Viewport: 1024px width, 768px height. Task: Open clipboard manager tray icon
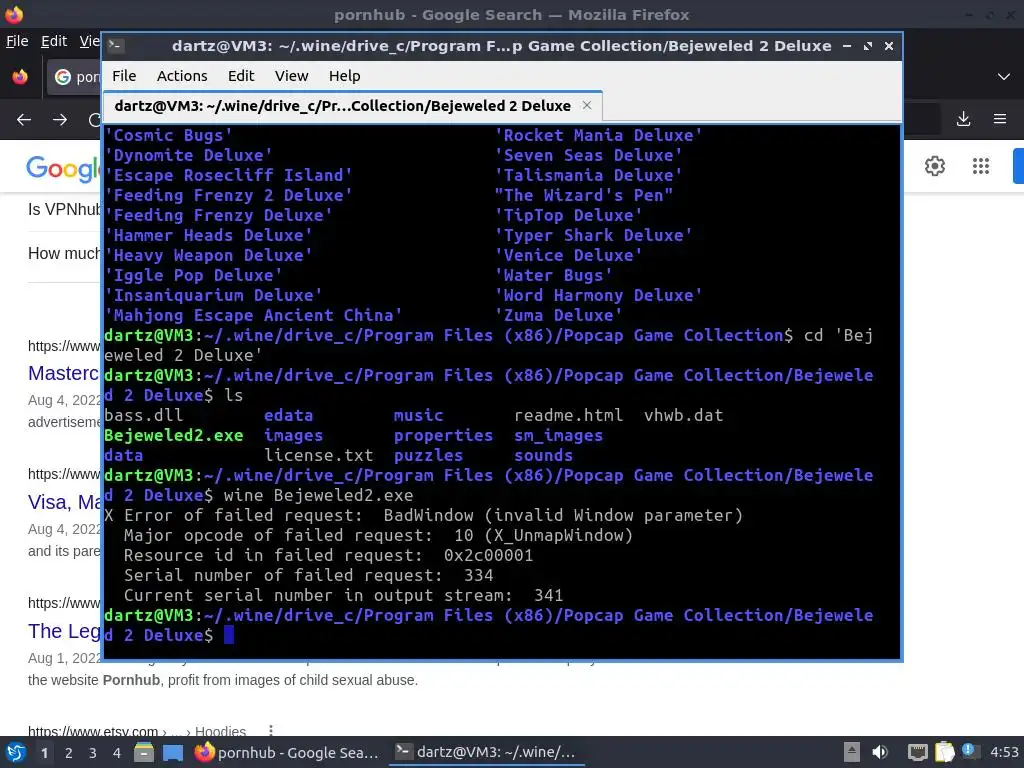(944, 752)
